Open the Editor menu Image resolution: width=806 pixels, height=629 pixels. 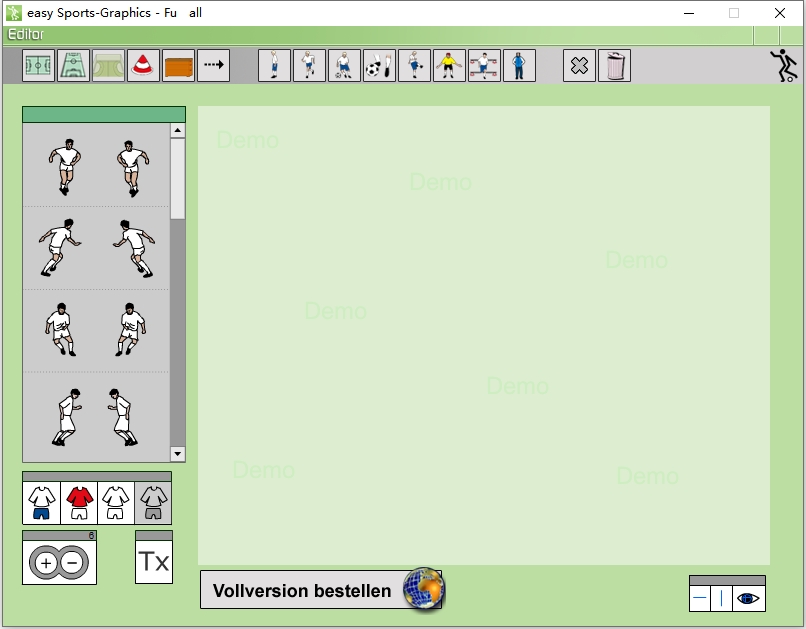click(x=26, y=34)
